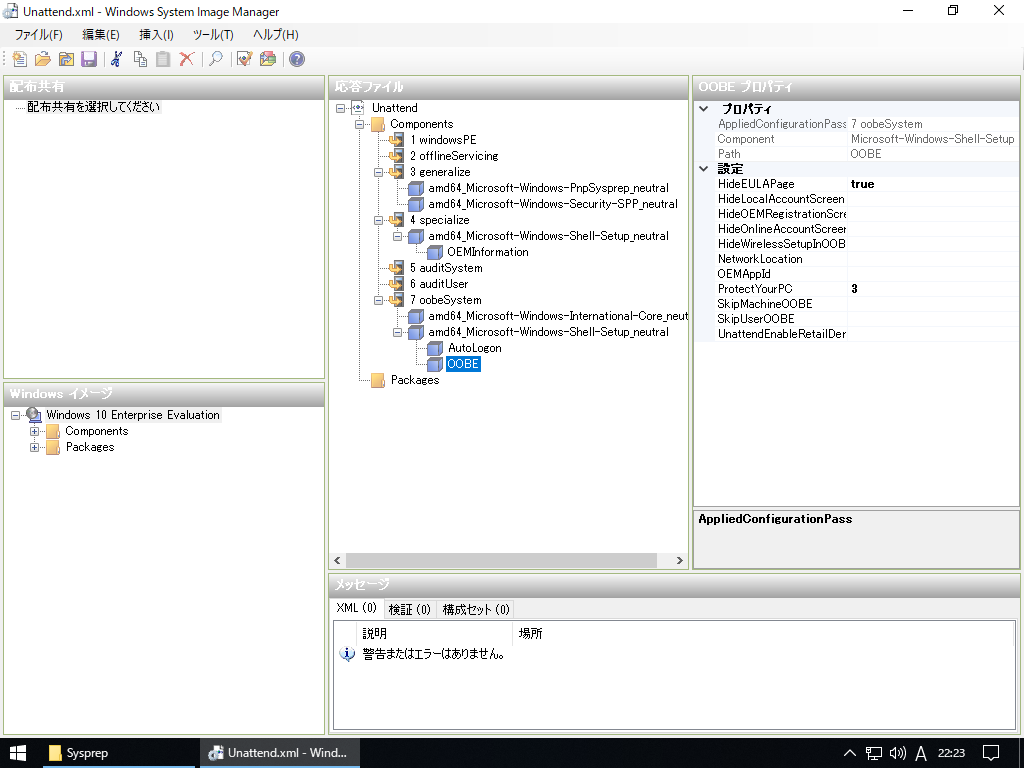Click the ProtectYourPC value field
The height and width of the screenshot is (768, 1024).
point(932,289)
